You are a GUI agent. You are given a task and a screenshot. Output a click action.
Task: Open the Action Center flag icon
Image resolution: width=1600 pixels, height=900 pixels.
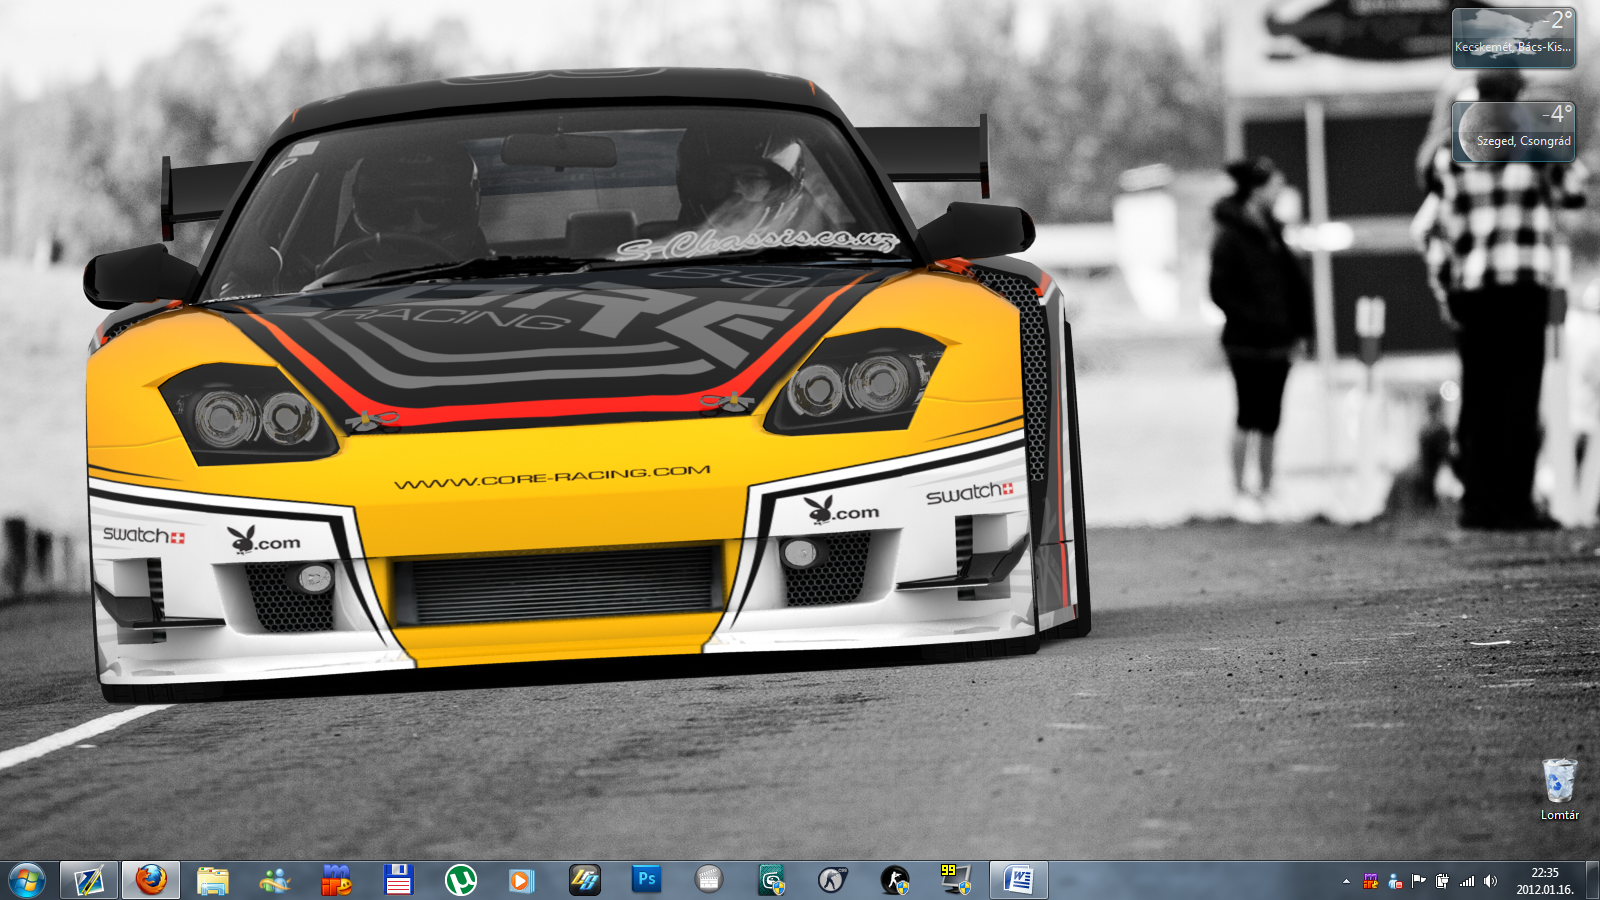pyautogui.click(x=1419, y=881)
